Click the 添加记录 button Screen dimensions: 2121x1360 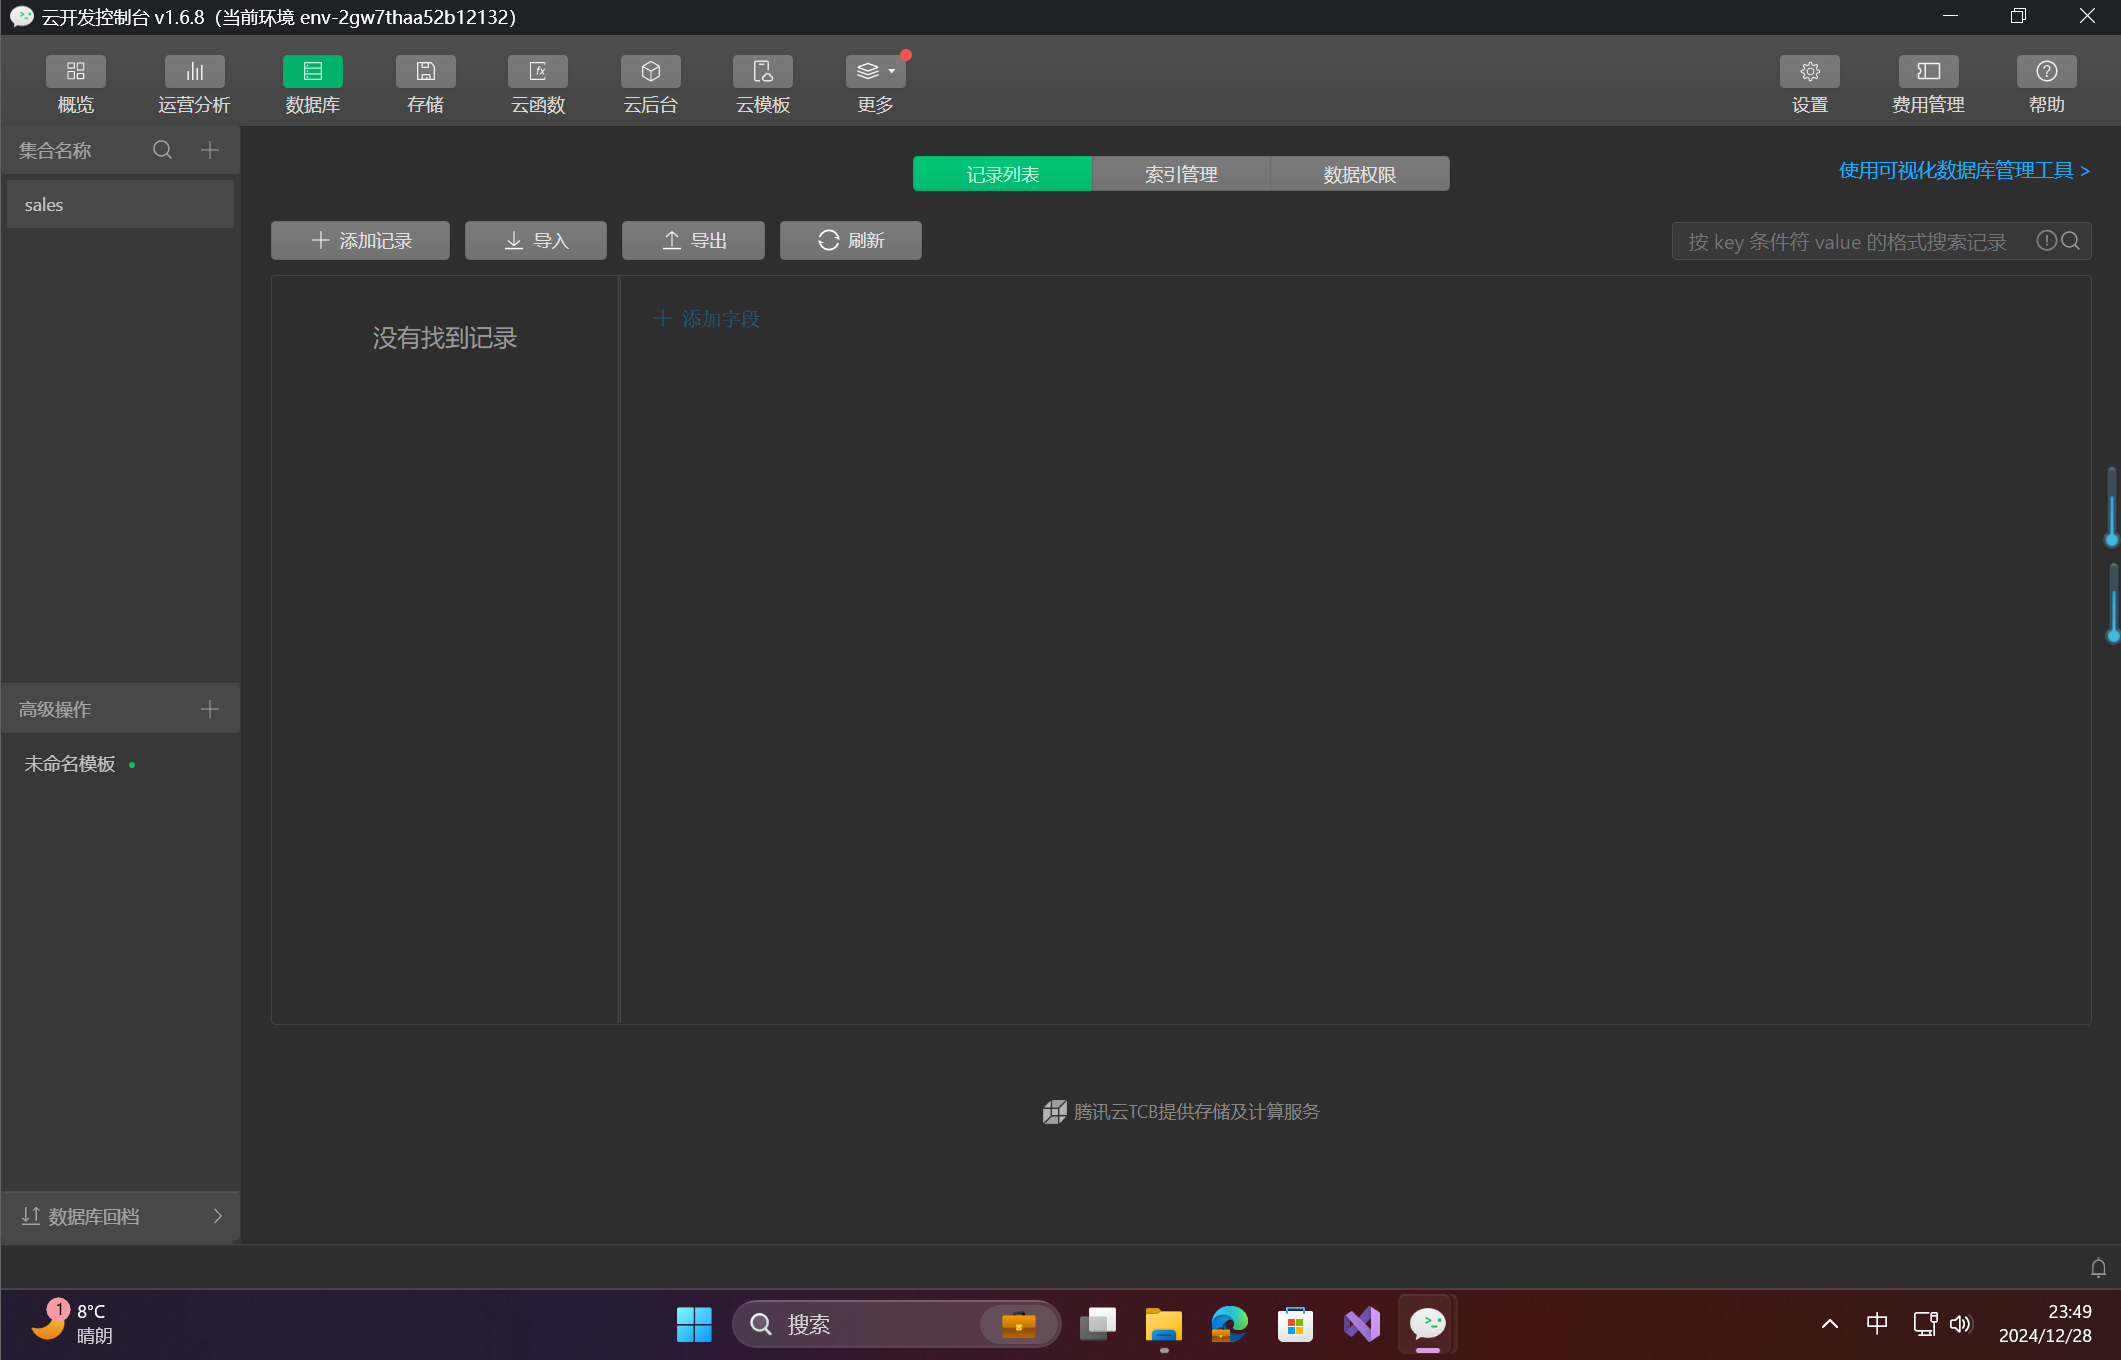point(360,240)
